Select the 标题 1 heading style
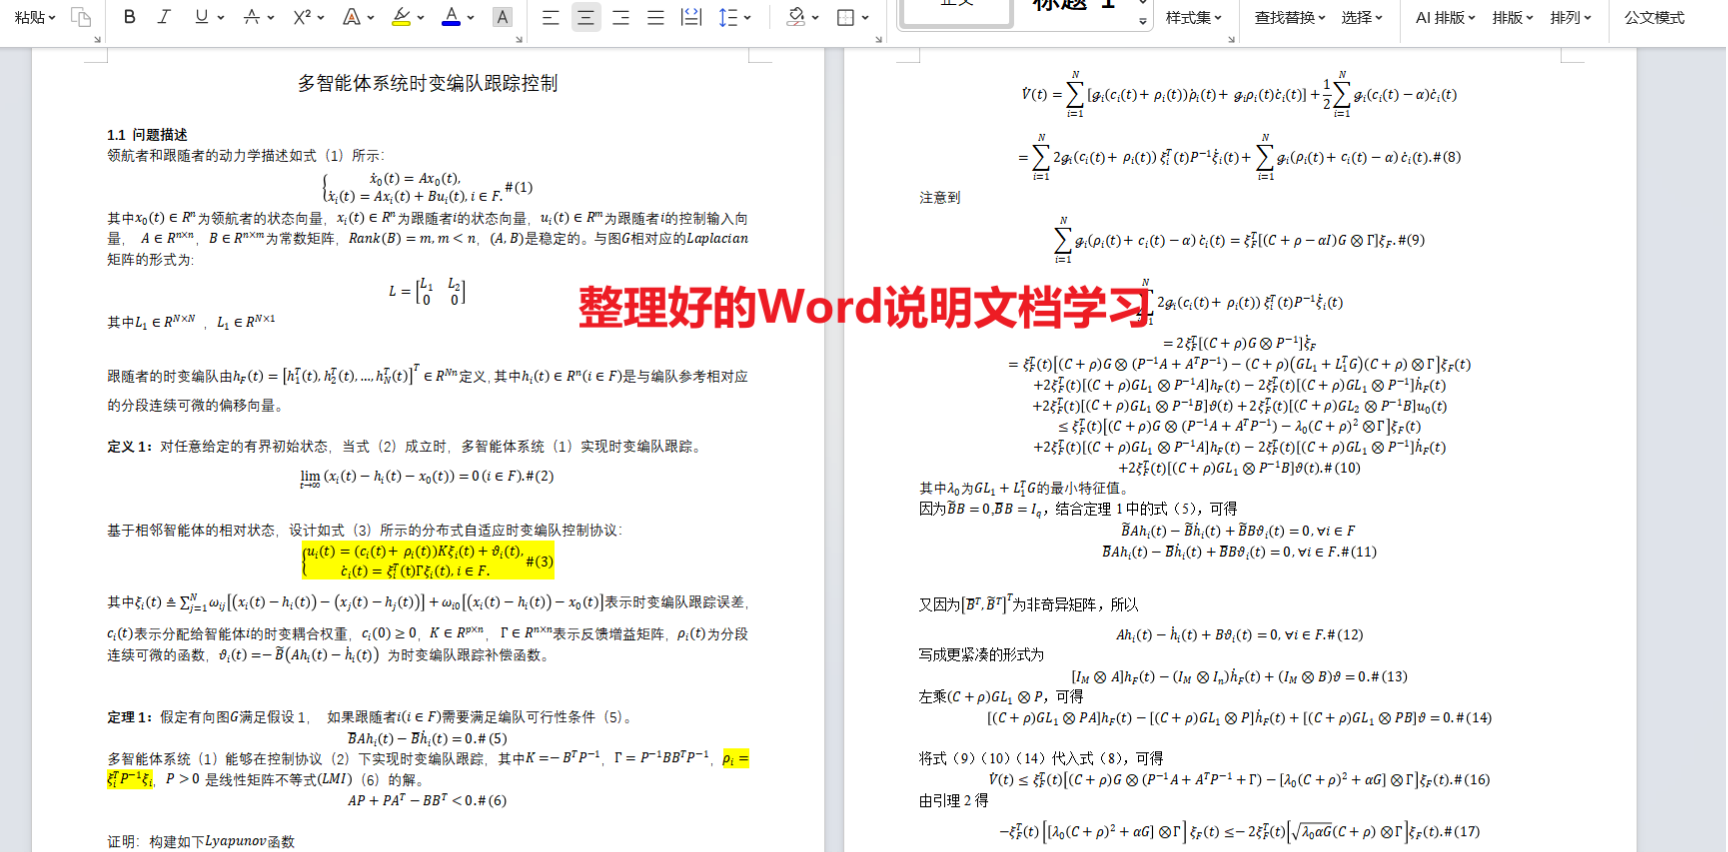 coord(1074,8)
